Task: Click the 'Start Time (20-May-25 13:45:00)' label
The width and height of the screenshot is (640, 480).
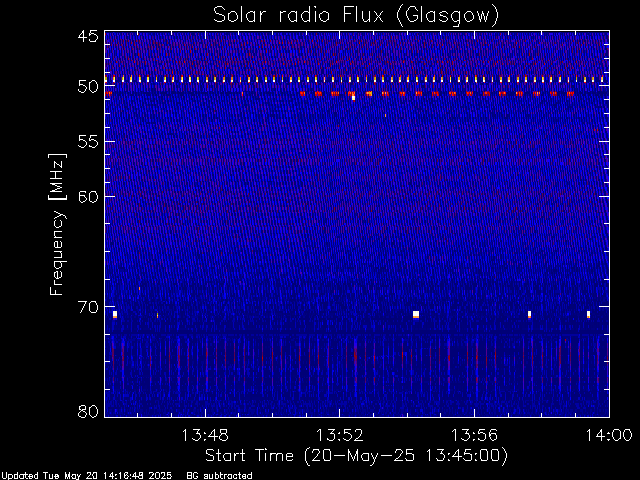Action: 356,456
